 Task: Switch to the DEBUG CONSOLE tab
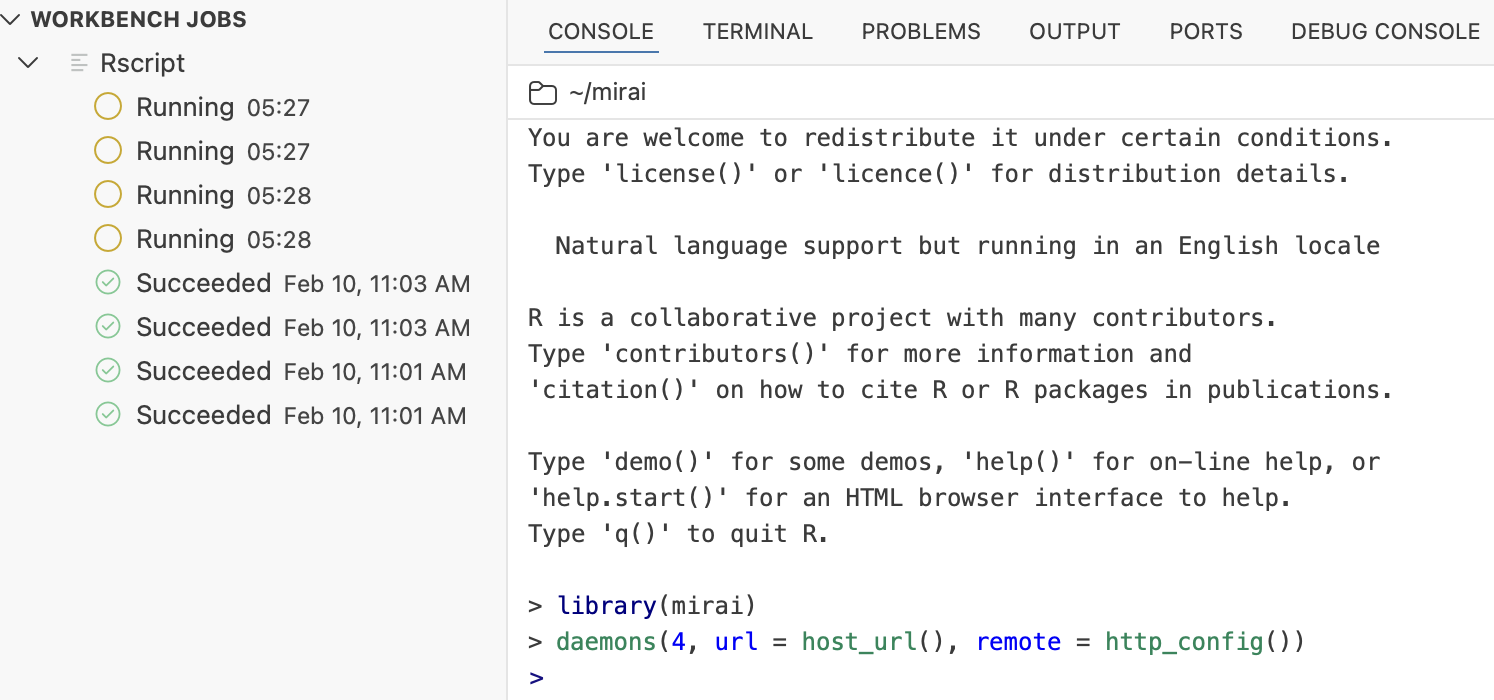coord(1384,31)
